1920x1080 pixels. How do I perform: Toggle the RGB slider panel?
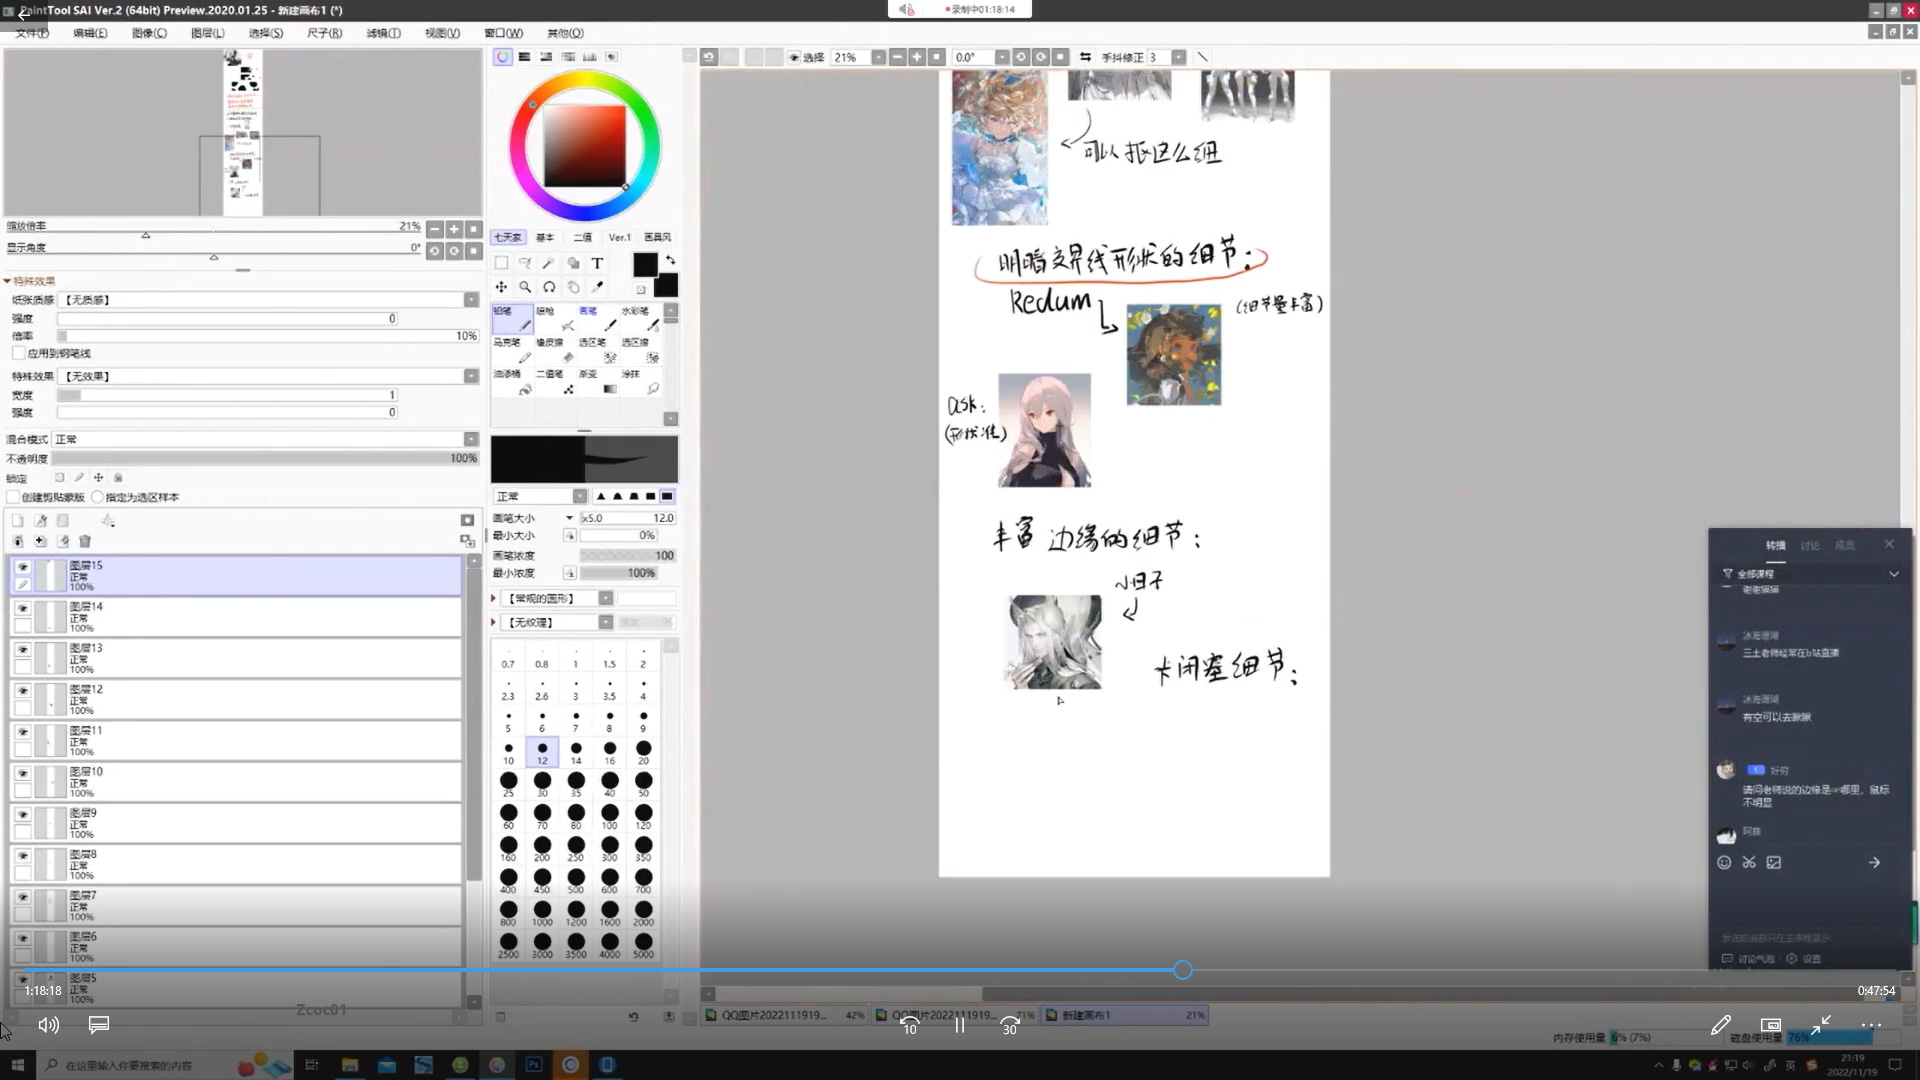[525, 57]
